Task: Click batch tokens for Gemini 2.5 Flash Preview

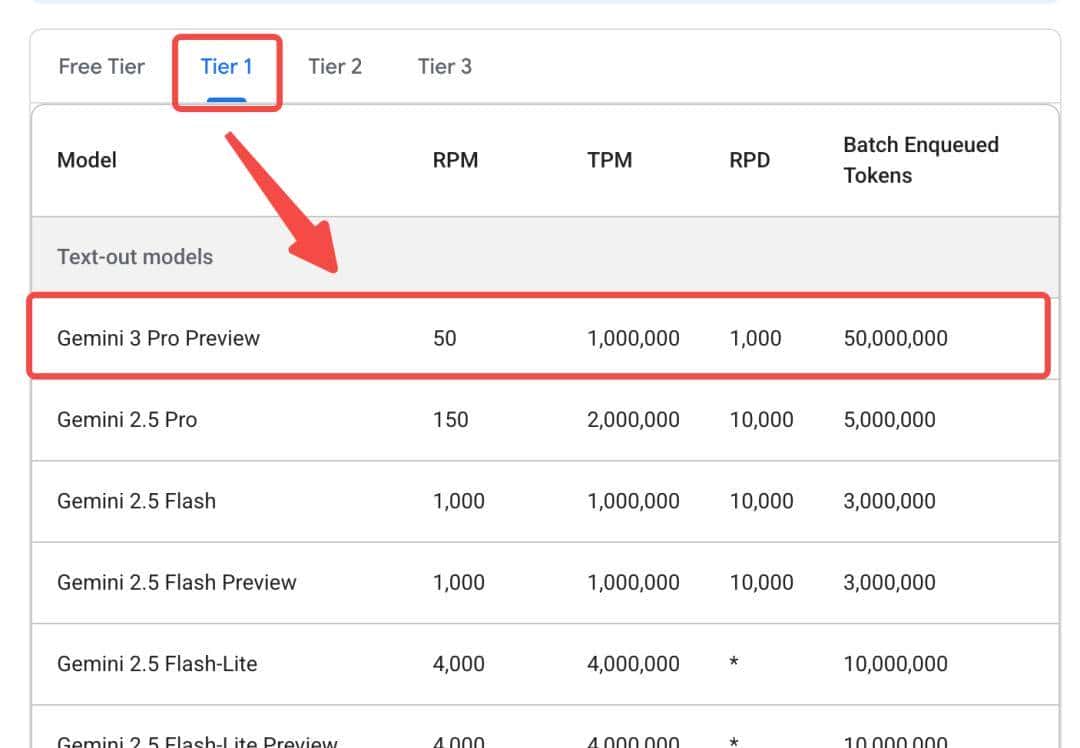Action: 889,582
